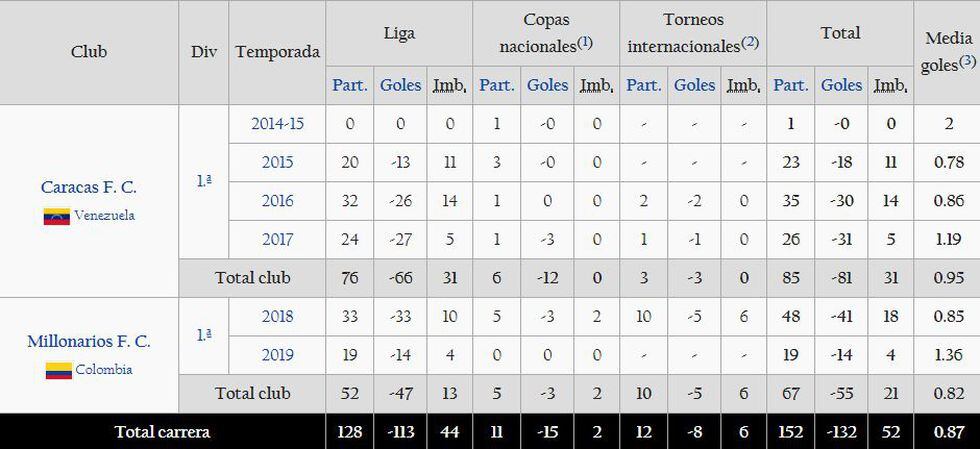This screenshot has width=980, height=449.
Task: Open the 2017 season link
Action: tap(277, 239)
